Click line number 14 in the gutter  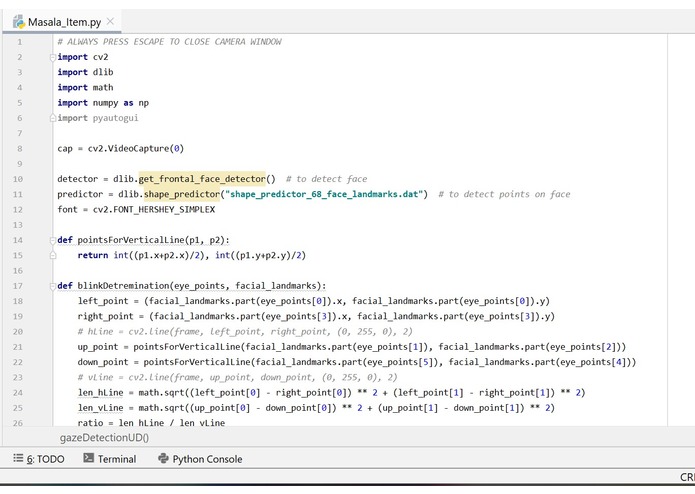point(18,240)
